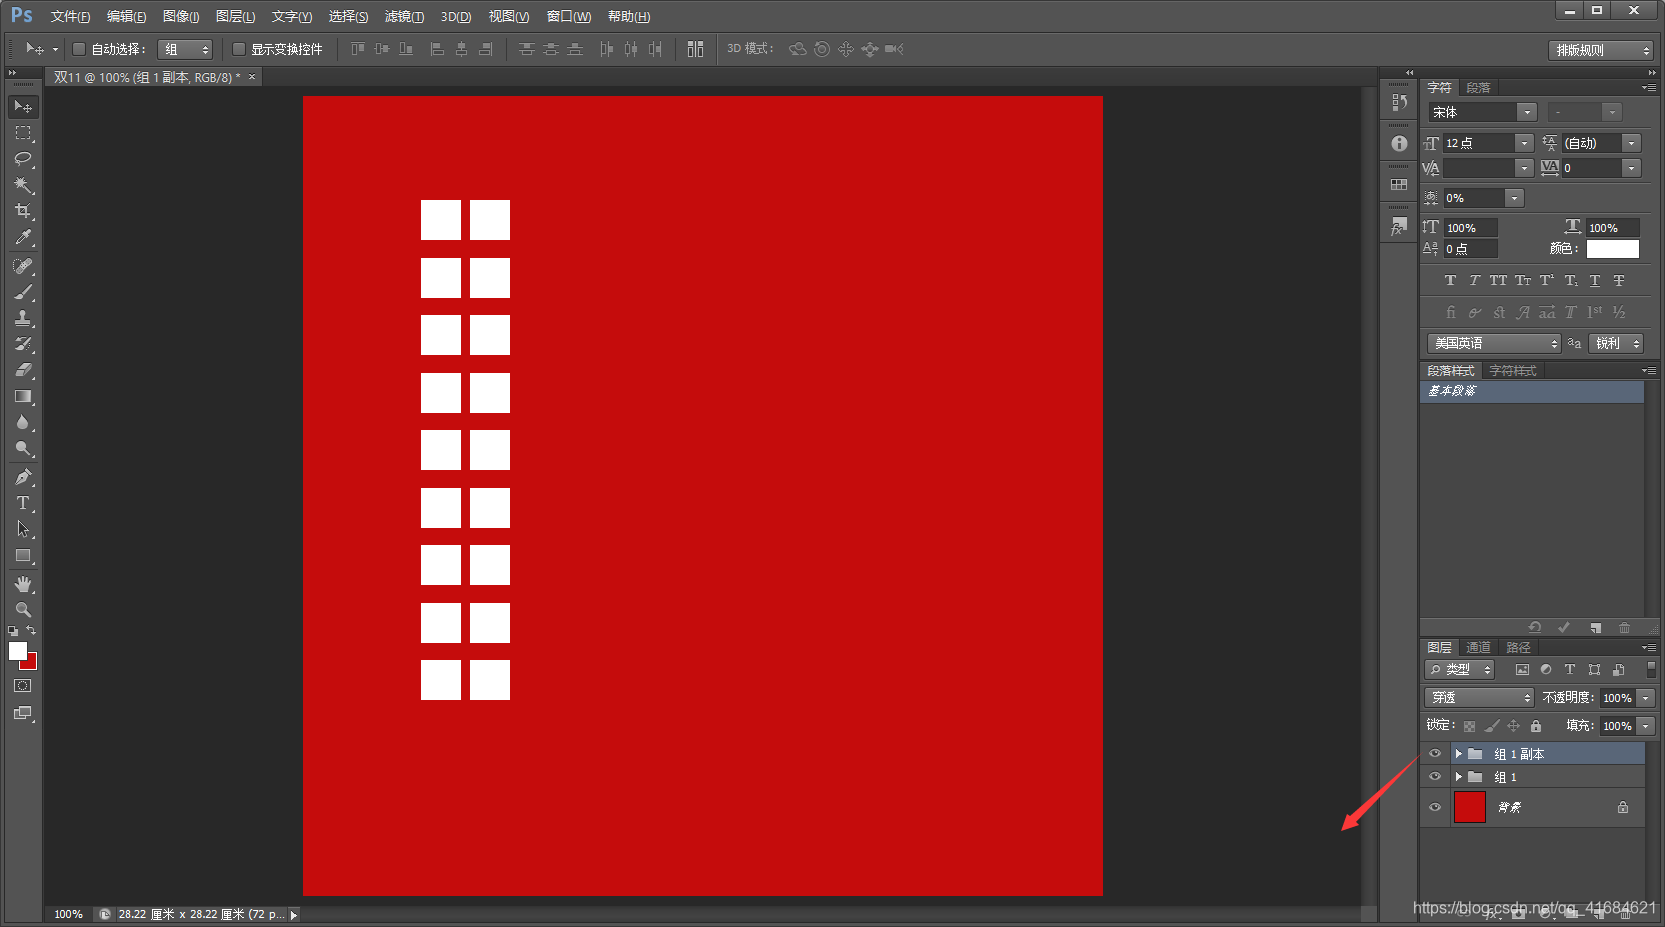
Task: Open the 图层 menu
Action: point(235,17)
